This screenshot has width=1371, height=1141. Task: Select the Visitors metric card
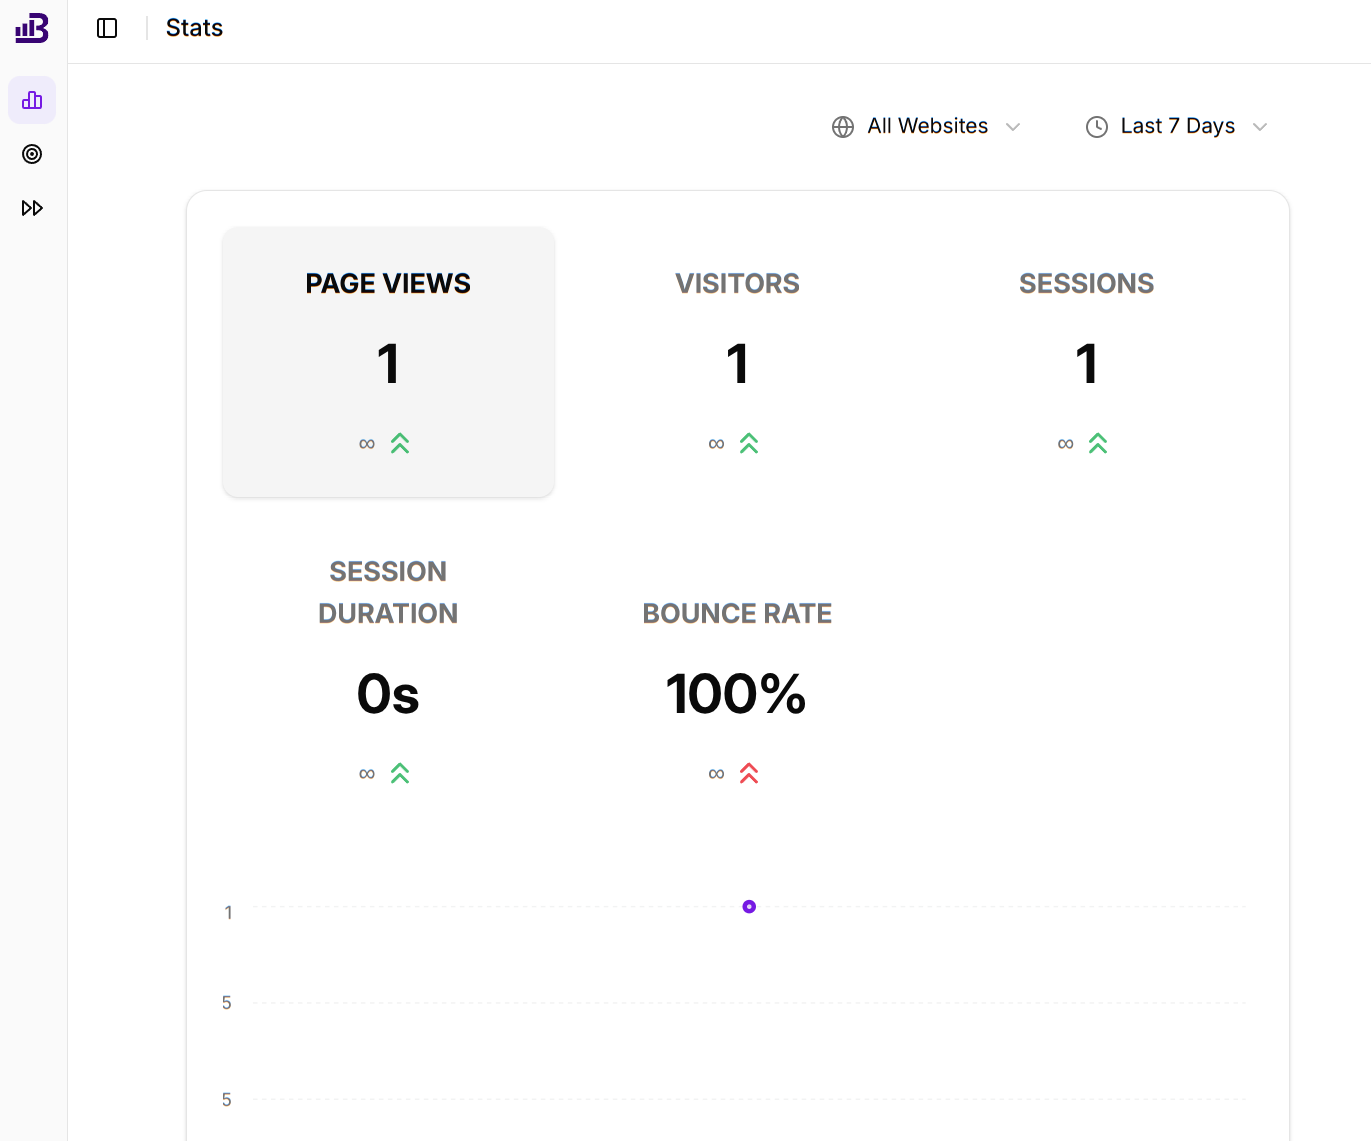point(737,361)
